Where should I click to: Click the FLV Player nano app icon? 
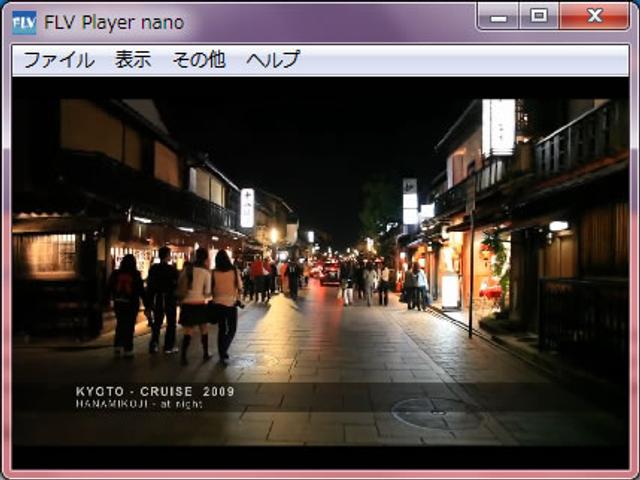(24, 23)
